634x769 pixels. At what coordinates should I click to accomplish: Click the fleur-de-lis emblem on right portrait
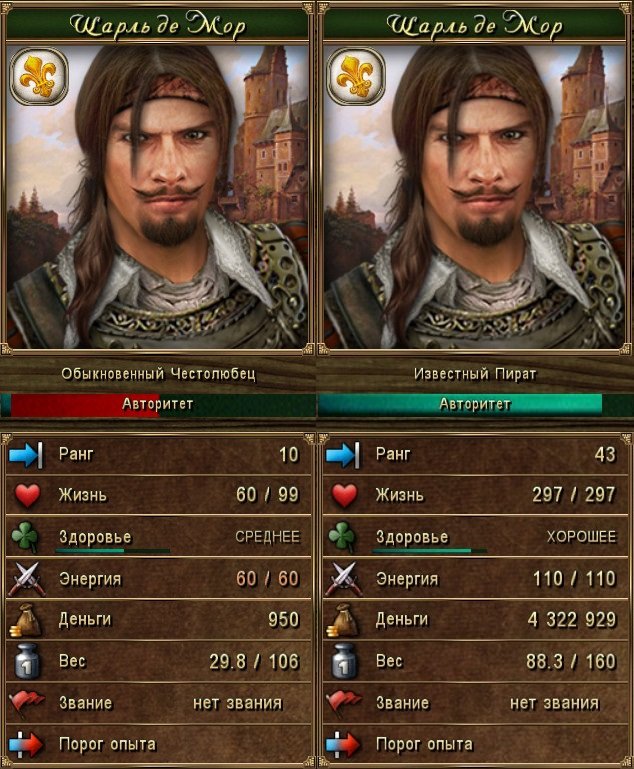click(x=356, y=77)
